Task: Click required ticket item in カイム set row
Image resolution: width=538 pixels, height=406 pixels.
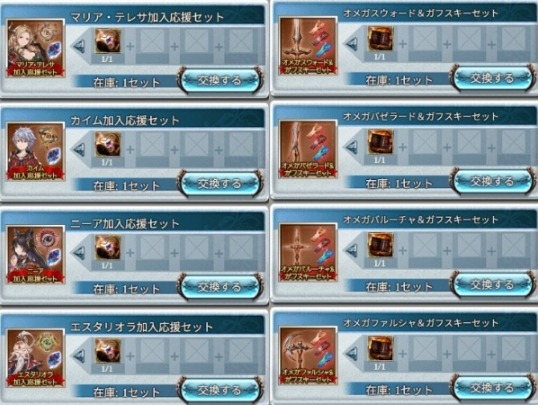Action: [x=108, y=144]
